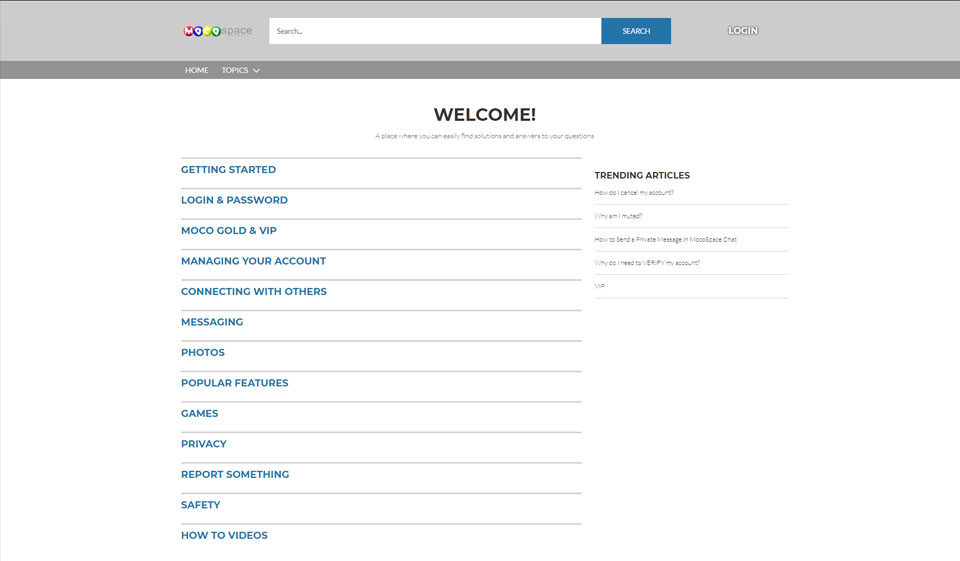The width and height of the screenshot is (960, 561).
Task: Open the Popular Features section
Action: coord(234,383)
